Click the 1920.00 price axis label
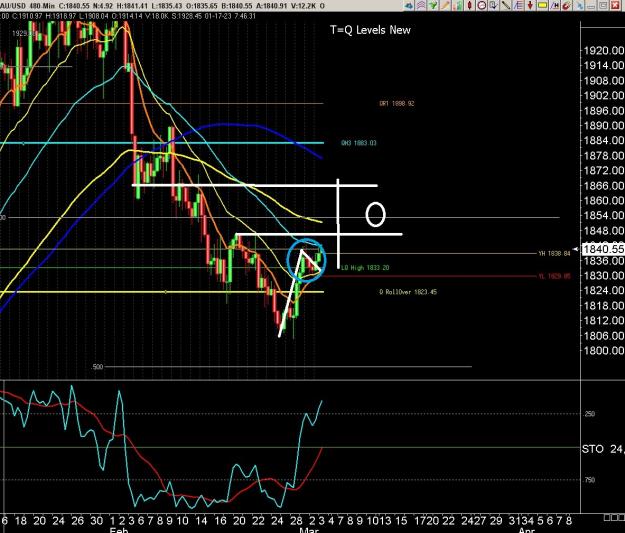This screenshot has height=533, width=625. [x=603, y=50]
